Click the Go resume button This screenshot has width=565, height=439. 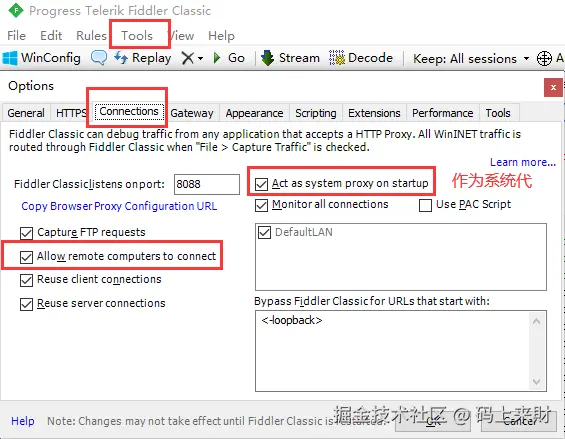tap(229, 58)
